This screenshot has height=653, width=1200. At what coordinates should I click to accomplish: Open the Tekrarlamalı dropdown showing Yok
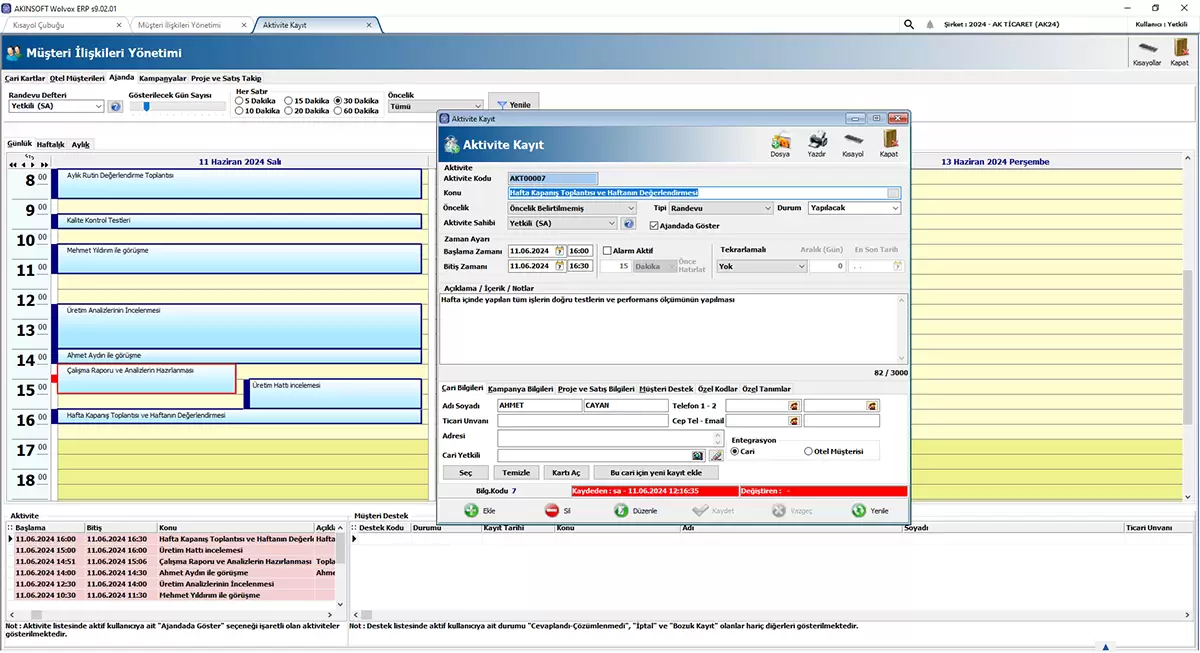pyautogui.click(x=761, y=267)
